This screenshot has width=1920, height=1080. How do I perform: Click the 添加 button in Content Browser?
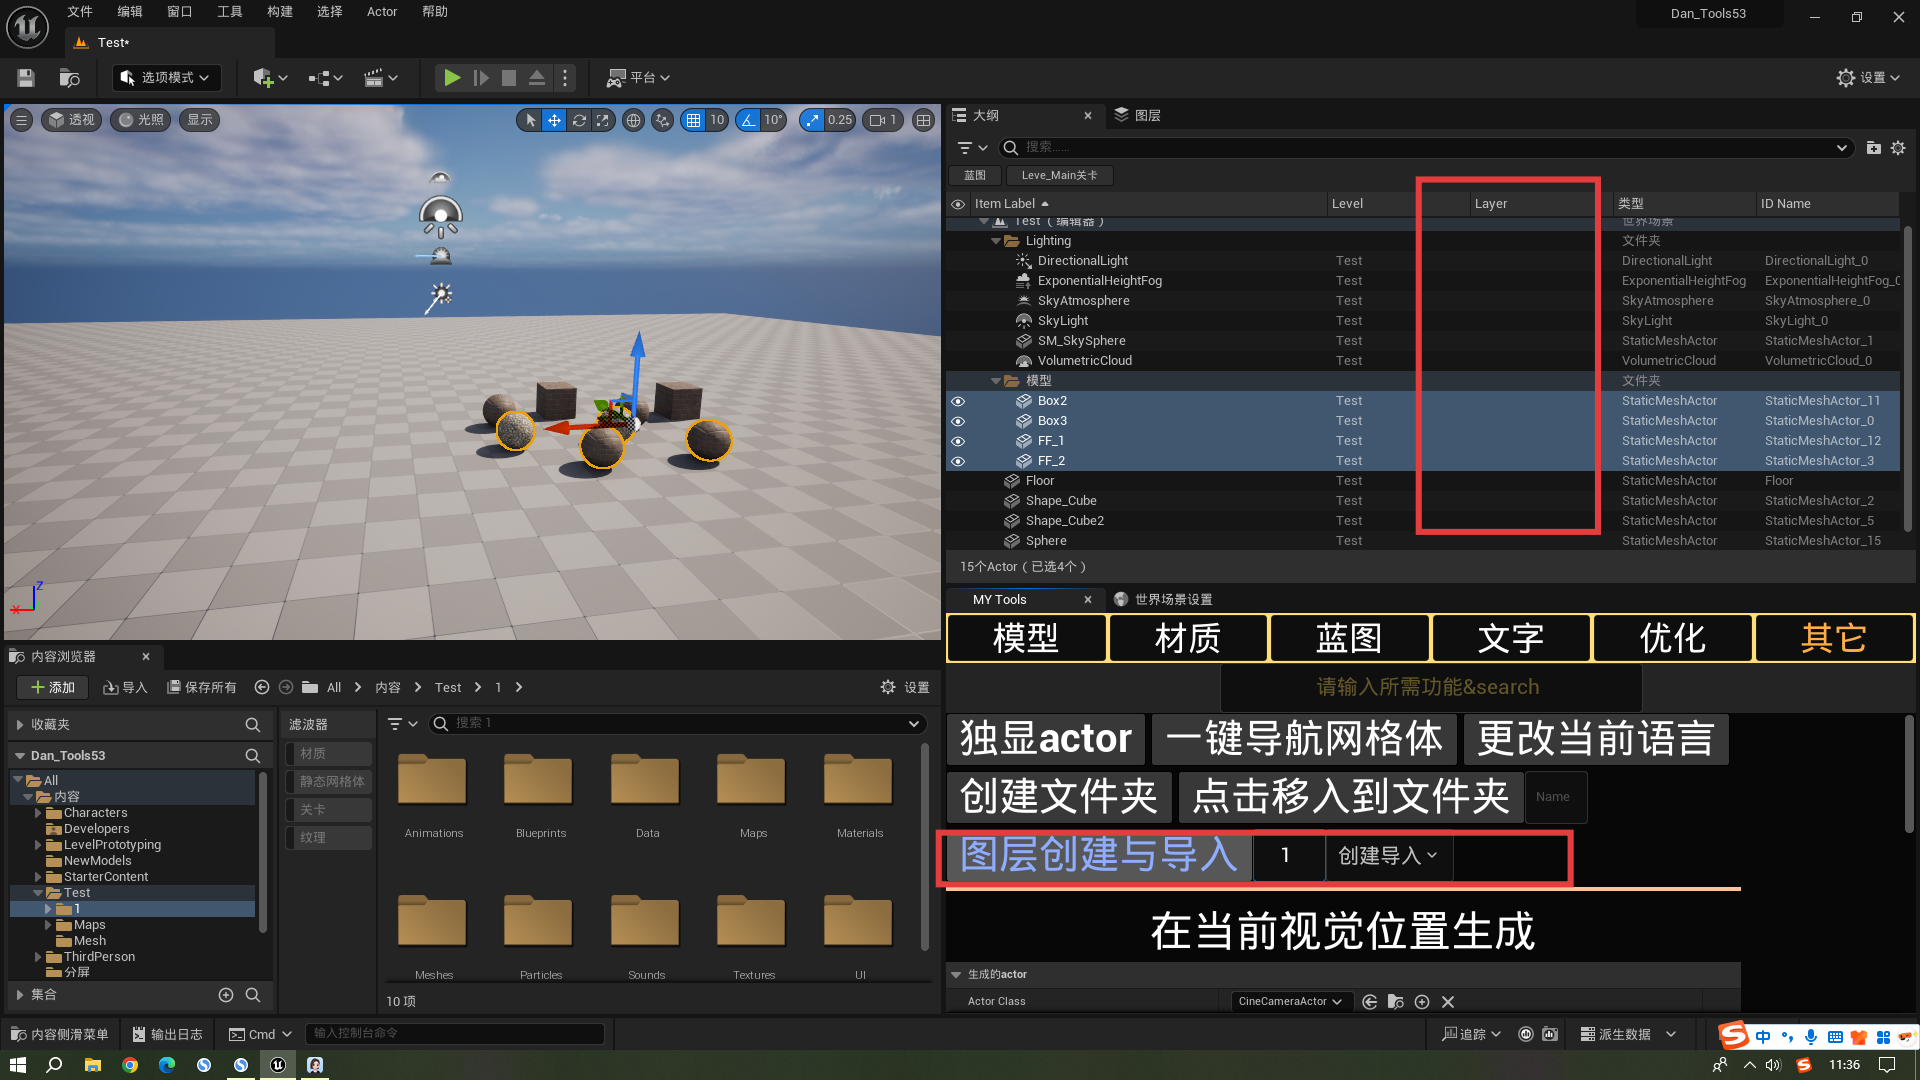click(53, 688)
